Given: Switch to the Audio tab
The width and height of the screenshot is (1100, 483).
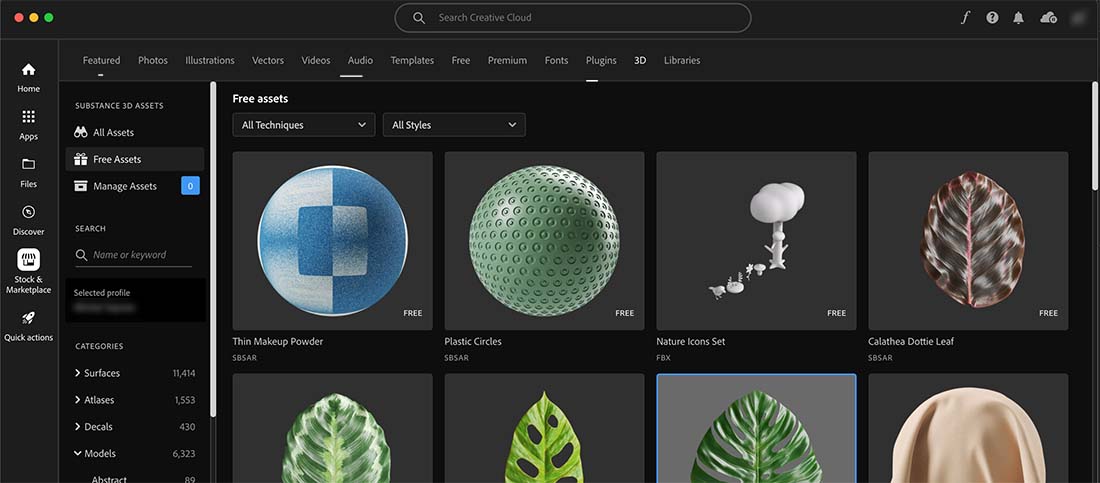Looking at the screenshot, I should (361, 60).
